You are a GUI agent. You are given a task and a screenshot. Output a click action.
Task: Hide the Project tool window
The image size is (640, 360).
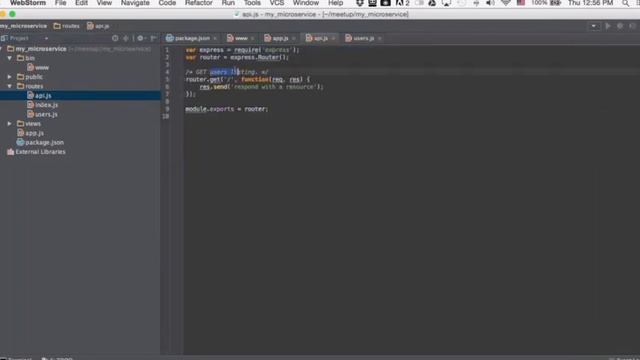coord(153,38)
